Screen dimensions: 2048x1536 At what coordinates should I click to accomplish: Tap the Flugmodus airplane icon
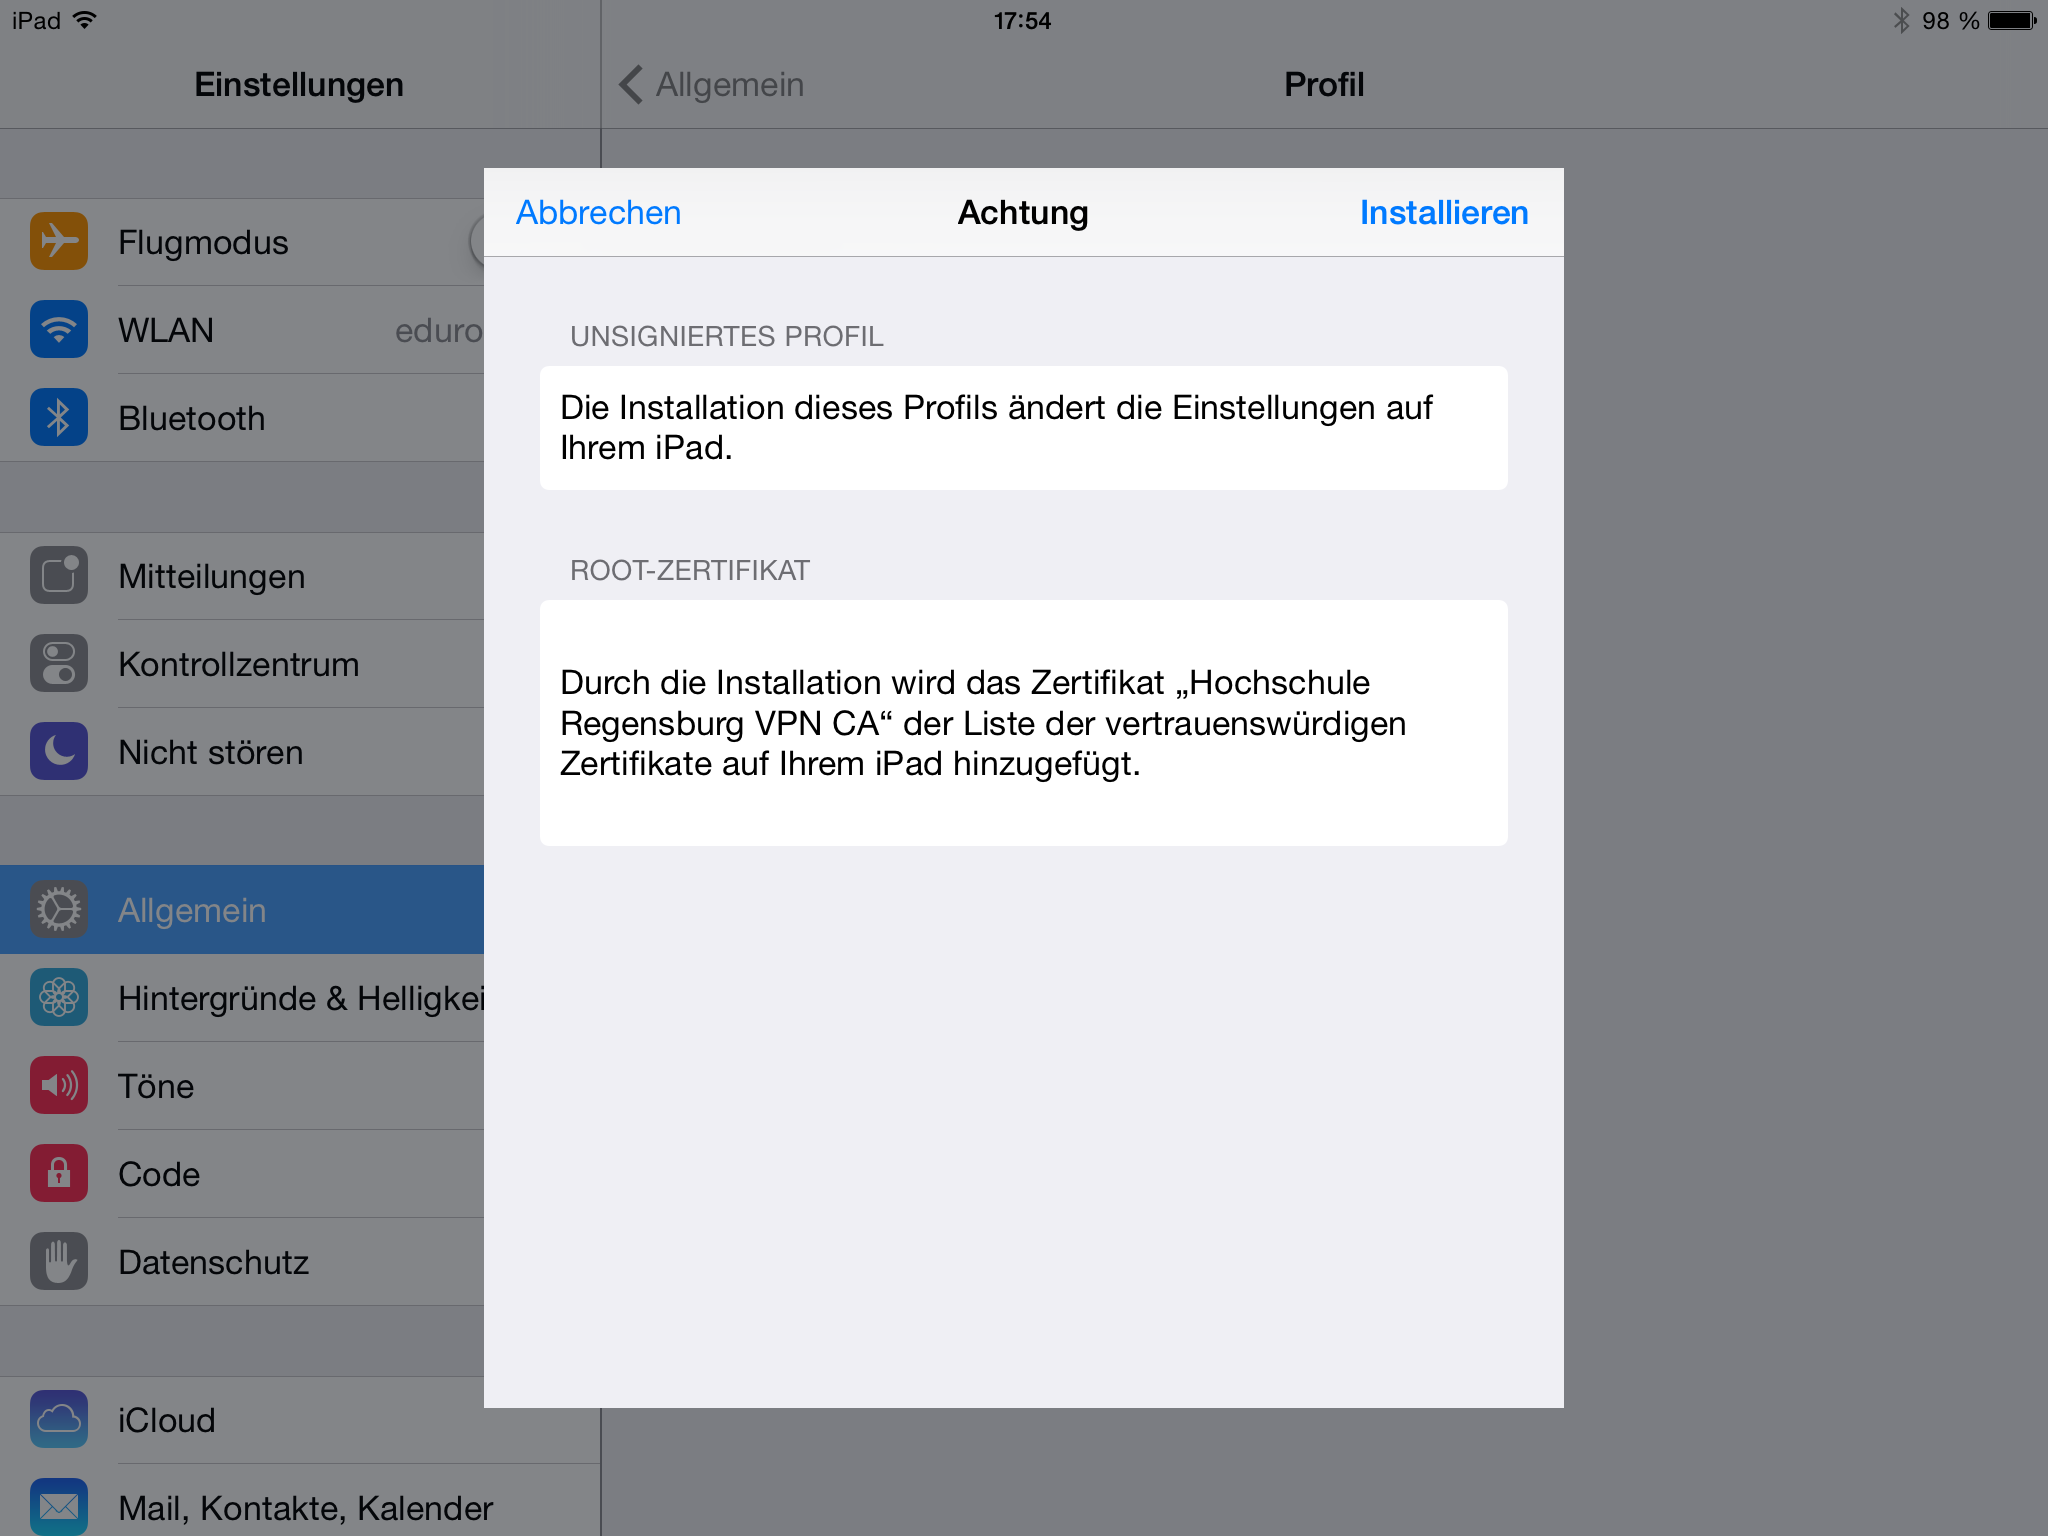(x=59, y=241)
